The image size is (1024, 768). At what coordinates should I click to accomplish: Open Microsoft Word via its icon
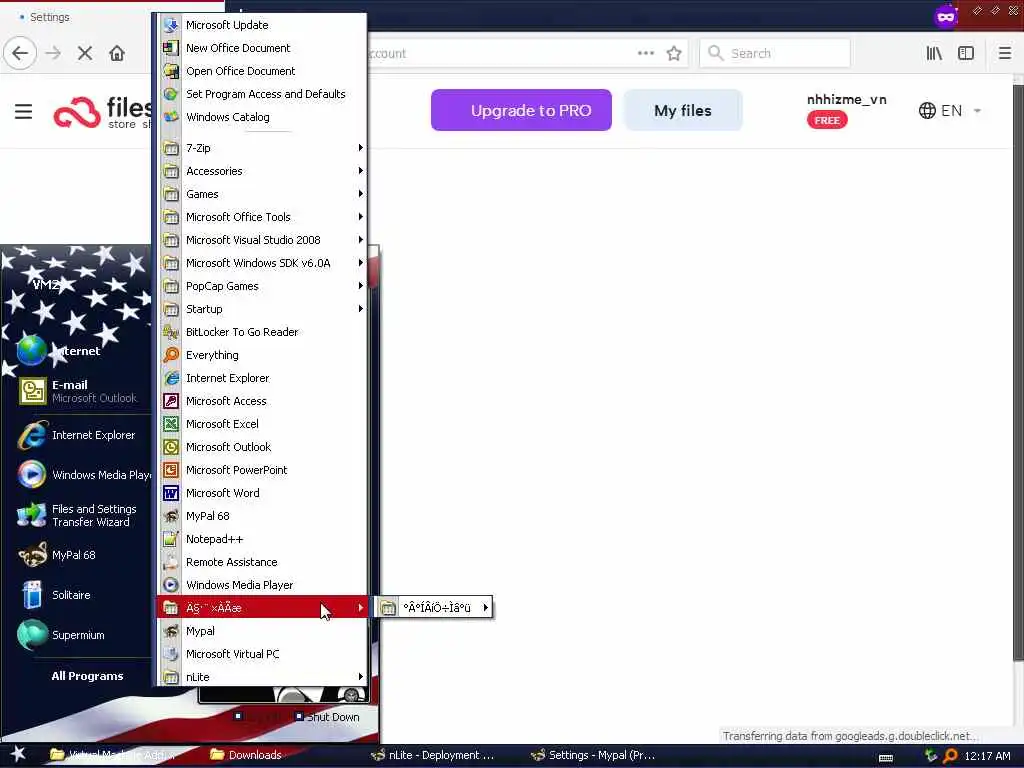pos(170,493)
